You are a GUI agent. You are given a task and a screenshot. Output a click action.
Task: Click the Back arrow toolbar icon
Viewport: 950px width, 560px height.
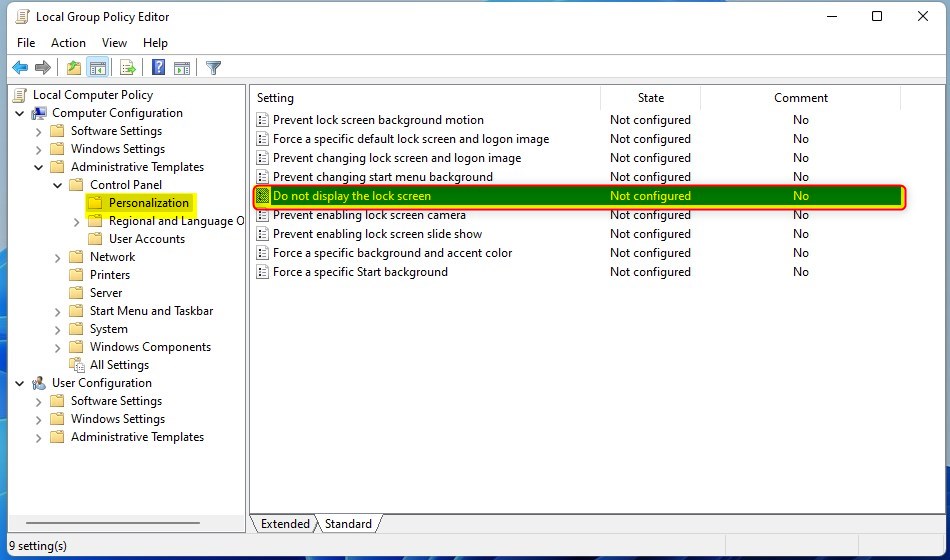[20, 68]
